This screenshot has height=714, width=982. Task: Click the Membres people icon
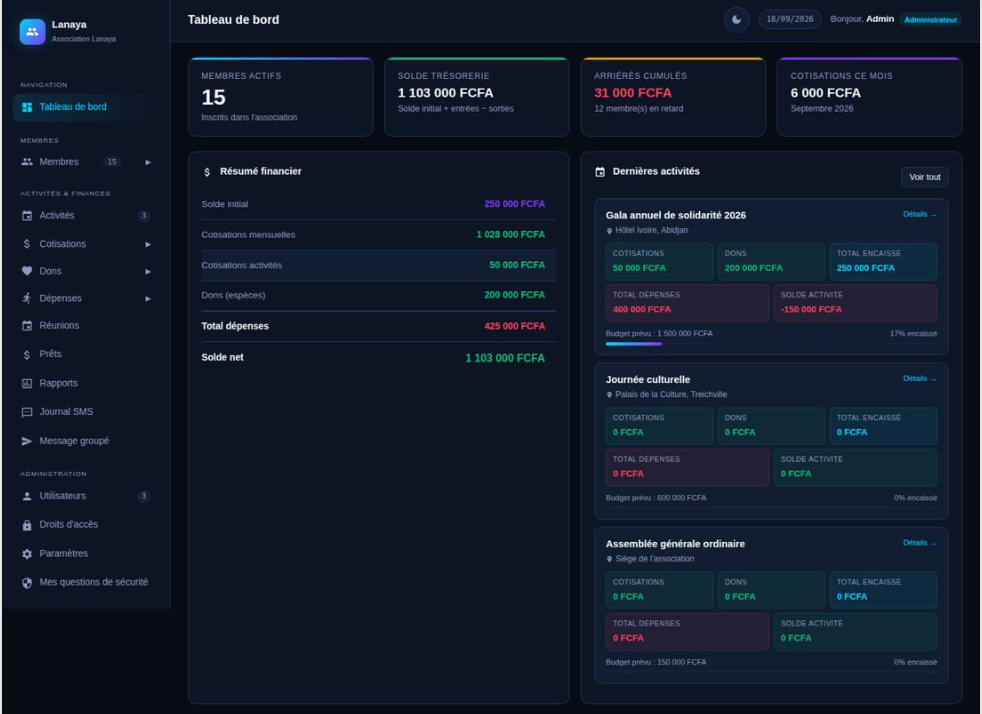coord(27,162)
